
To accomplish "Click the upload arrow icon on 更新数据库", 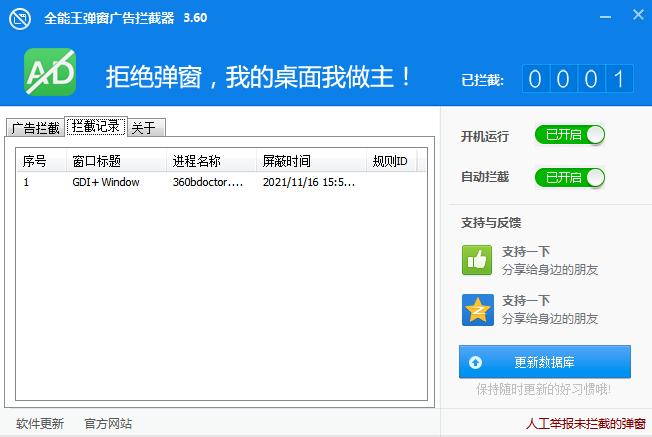I will coord(475,362).
